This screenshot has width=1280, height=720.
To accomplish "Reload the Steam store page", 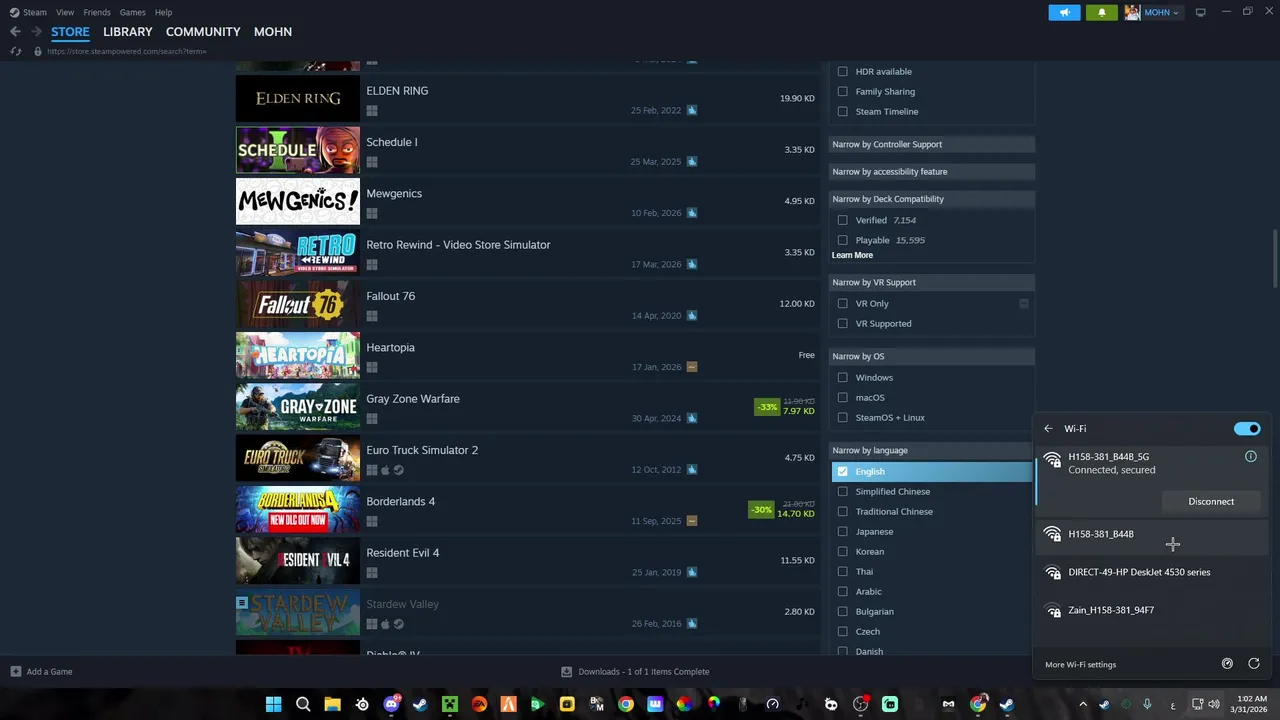I will click(x=15, y=51).
